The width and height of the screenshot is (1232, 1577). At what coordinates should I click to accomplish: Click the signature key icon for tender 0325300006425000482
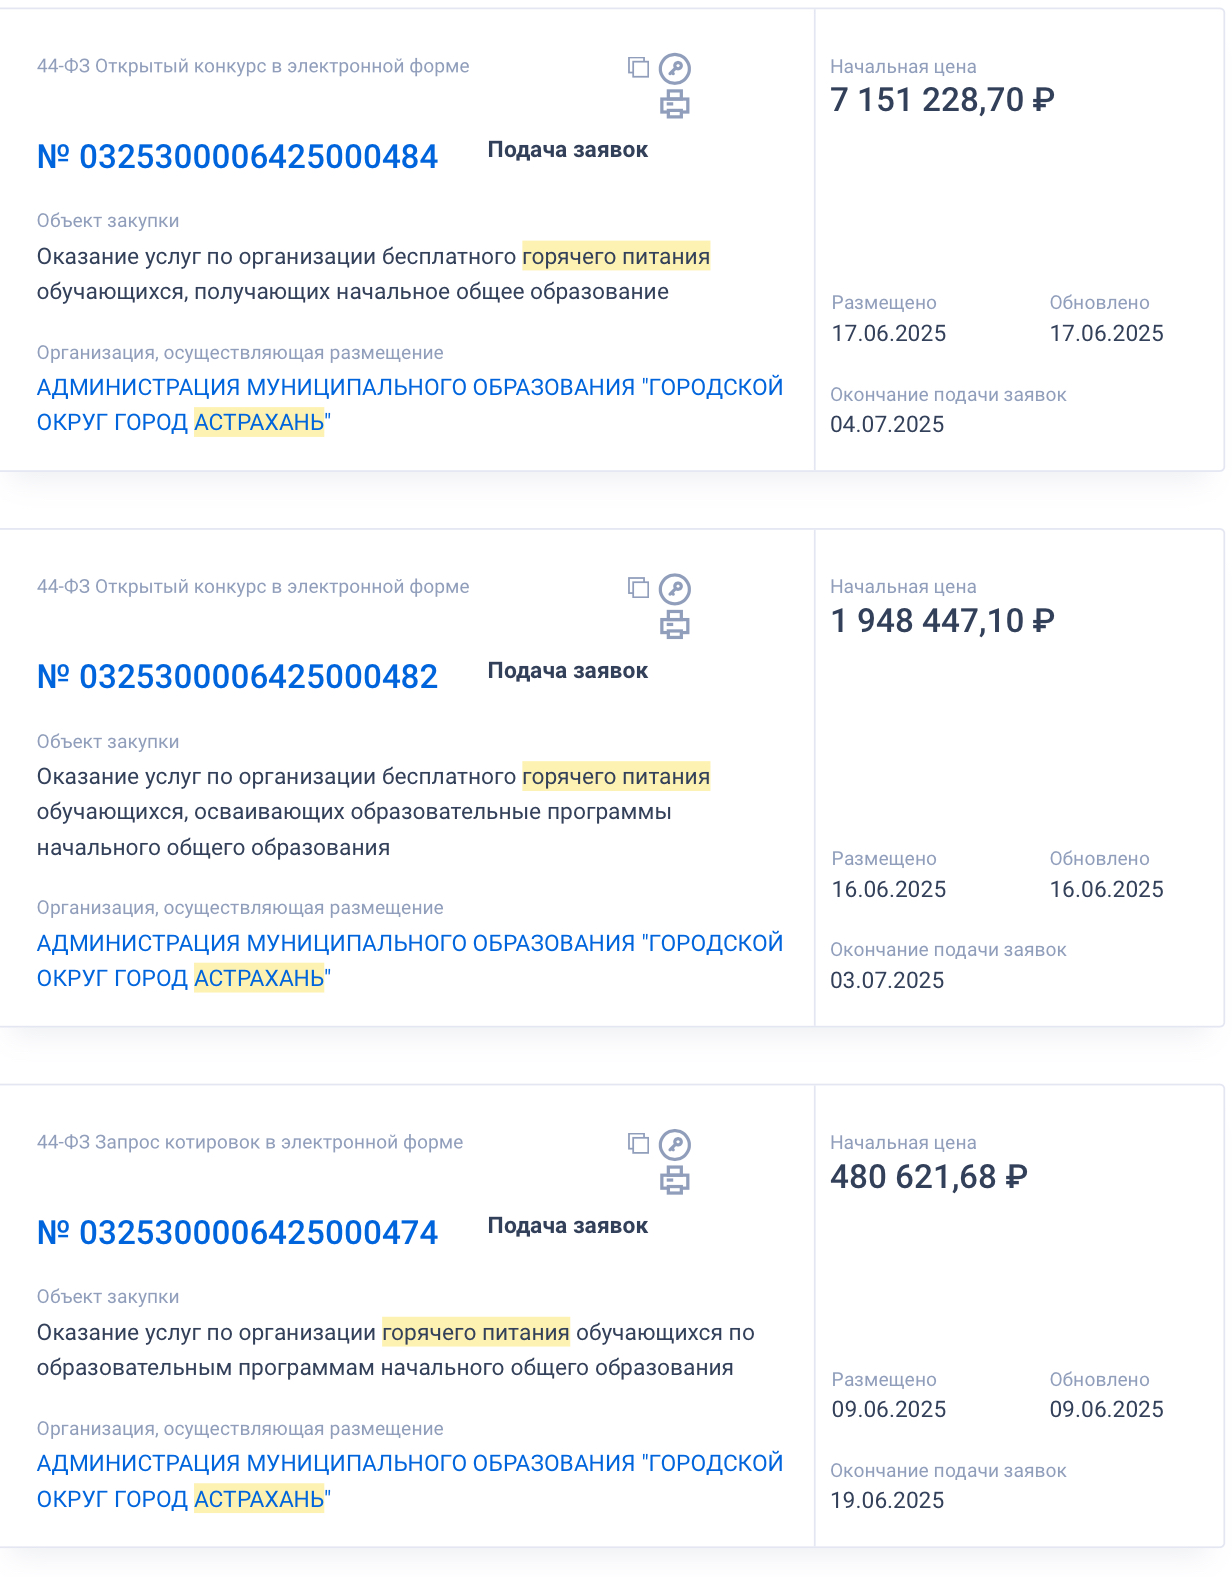(x=675, y=589)
